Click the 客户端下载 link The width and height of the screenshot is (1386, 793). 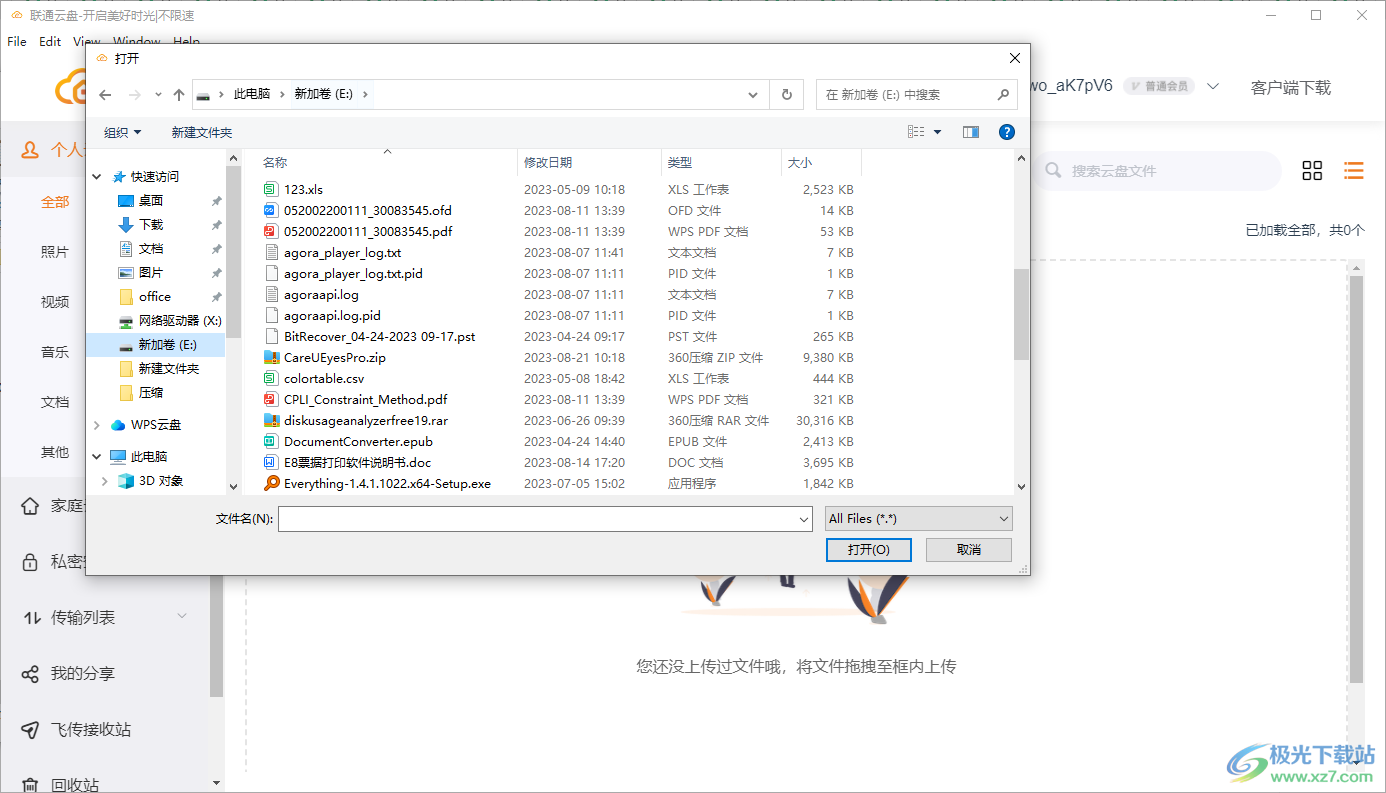click(1291, 87)
